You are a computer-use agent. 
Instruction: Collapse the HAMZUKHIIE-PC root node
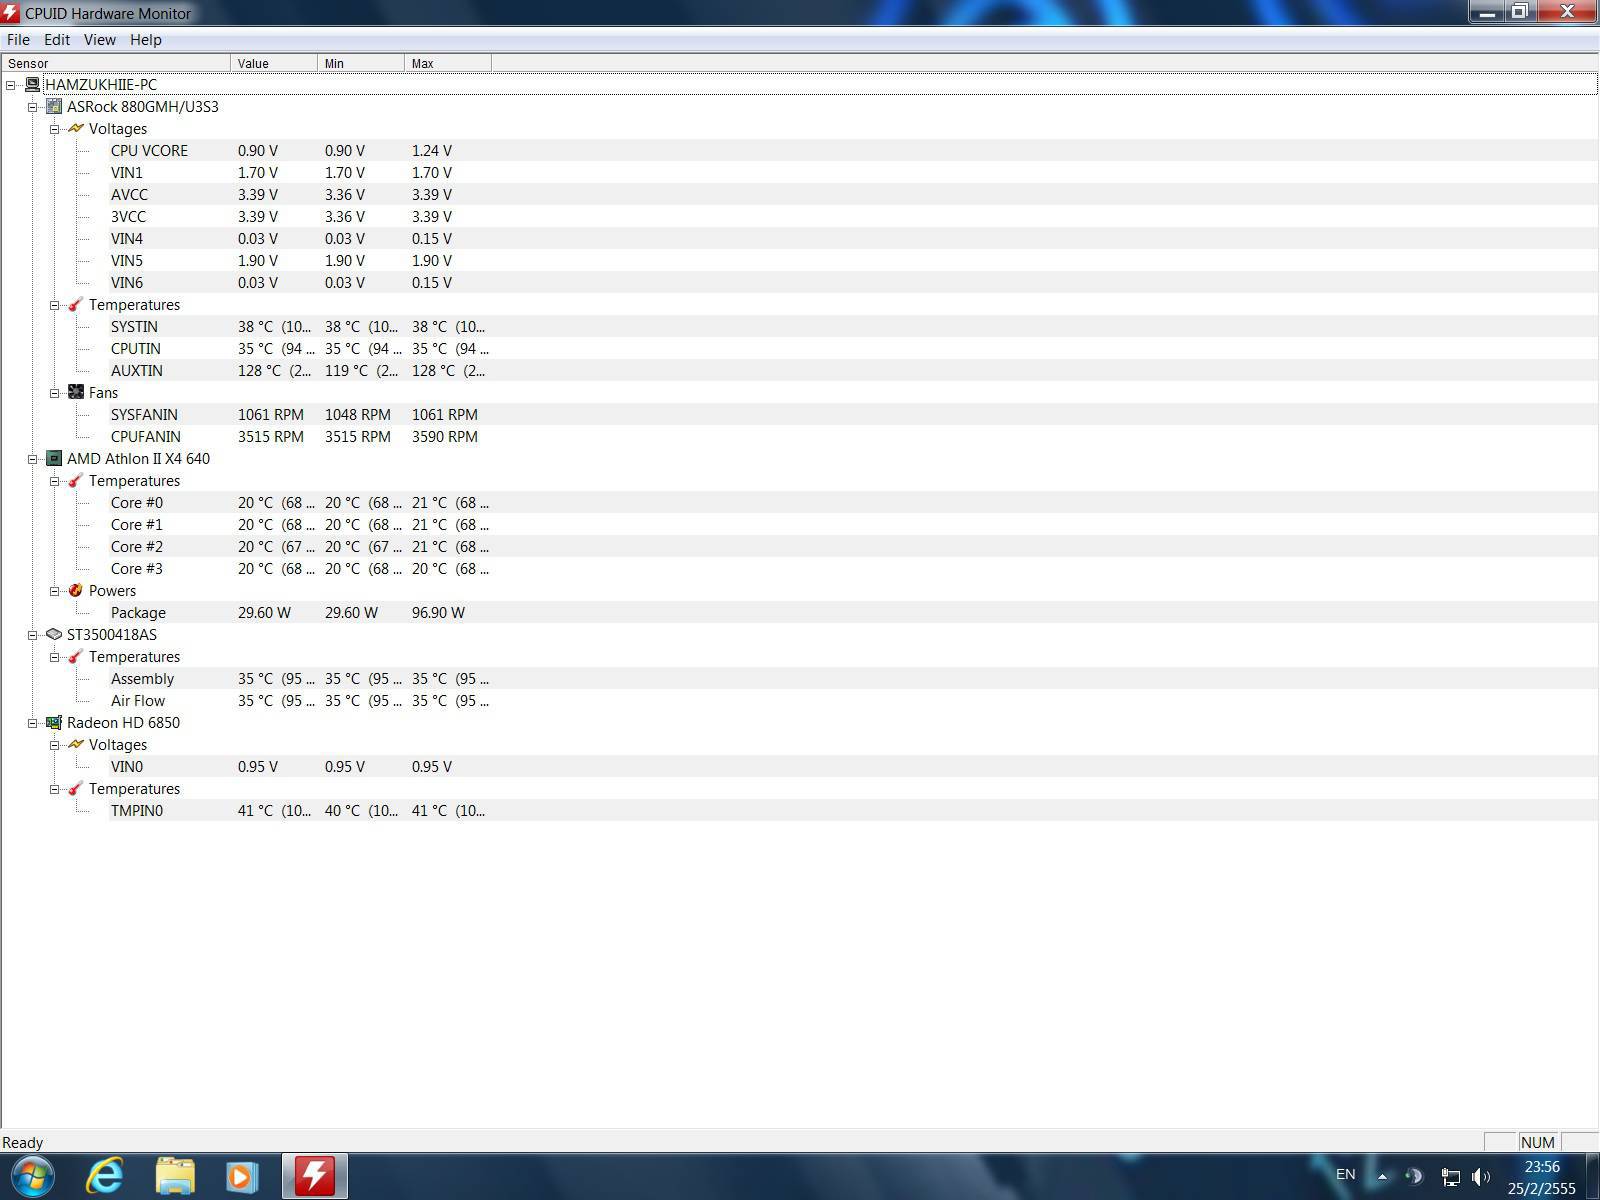pos(11,85)
